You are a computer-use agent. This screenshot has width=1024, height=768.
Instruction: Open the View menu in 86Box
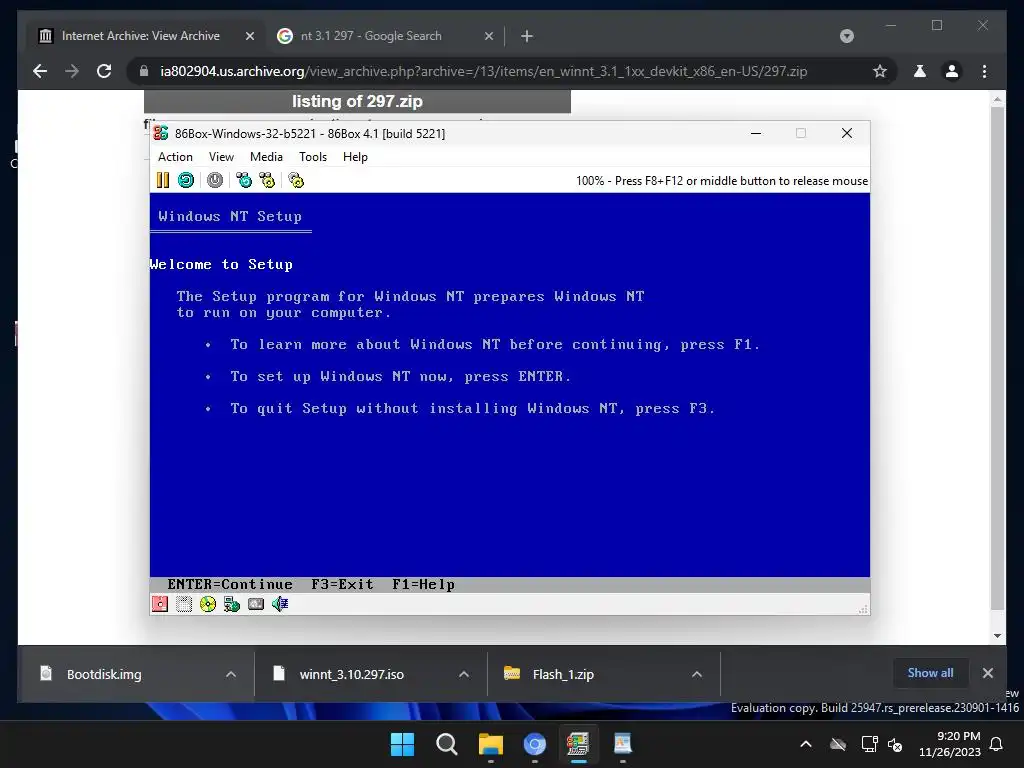(x=221, y=157)
